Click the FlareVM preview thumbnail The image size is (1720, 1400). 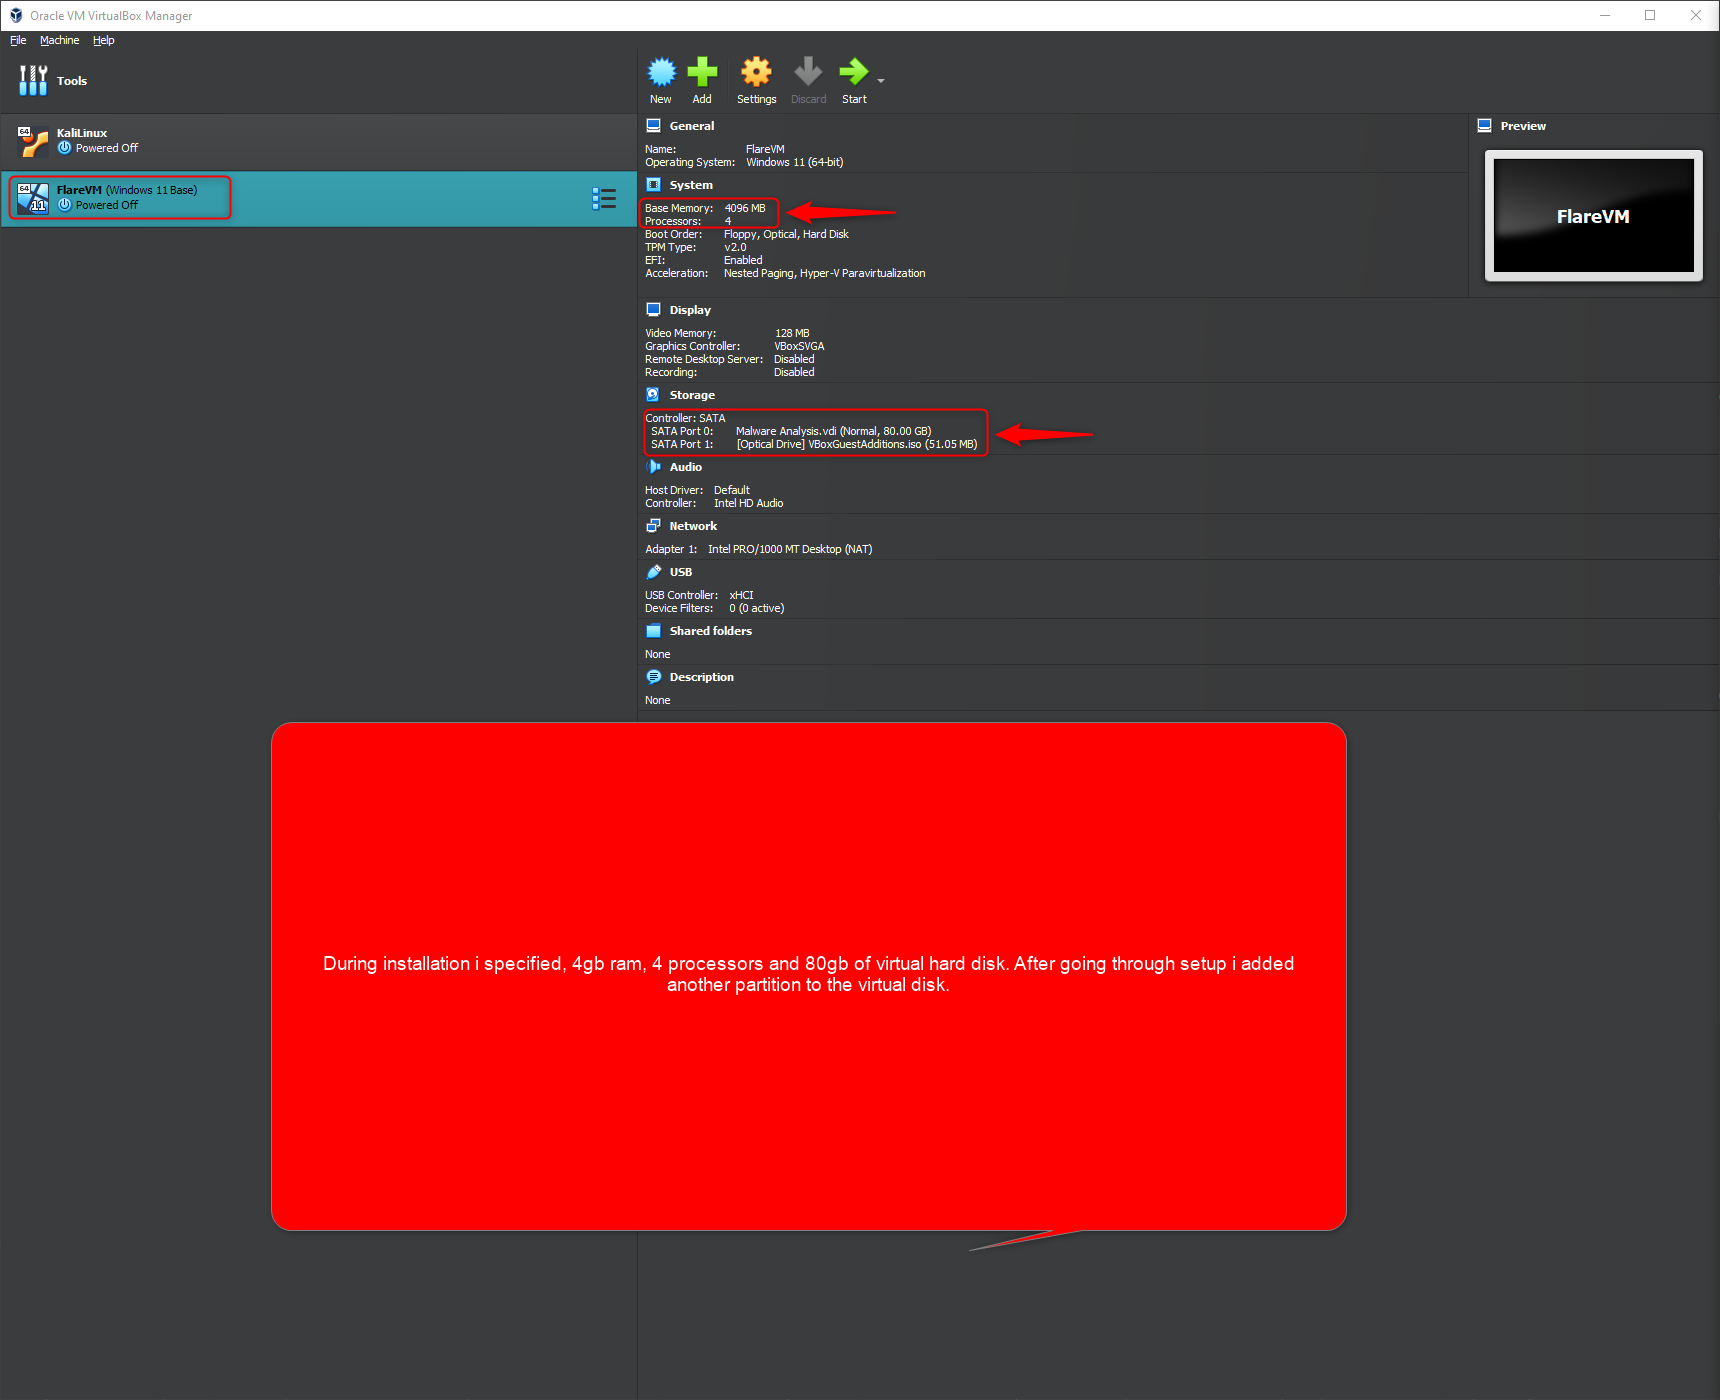pyautogui.click(x=1592, y=216)
